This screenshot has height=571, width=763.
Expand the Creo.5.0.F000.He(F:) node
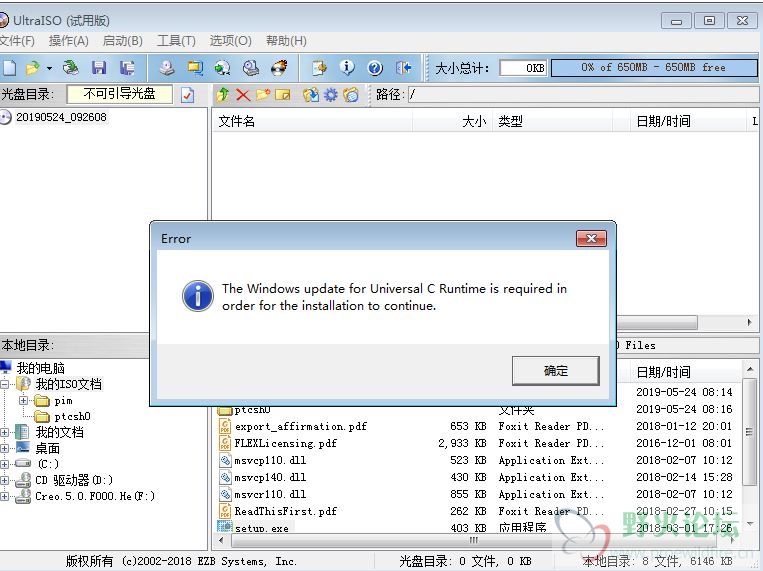point(4,497)
